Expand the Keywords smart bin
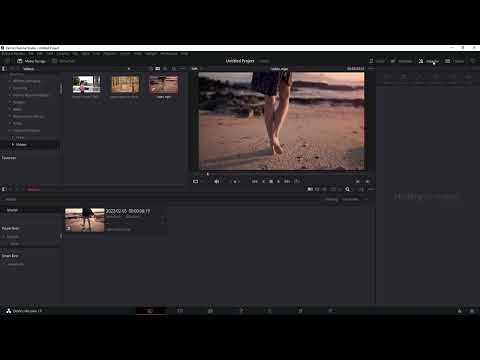Viewport: 480px width, 360px height. [4, 264]
